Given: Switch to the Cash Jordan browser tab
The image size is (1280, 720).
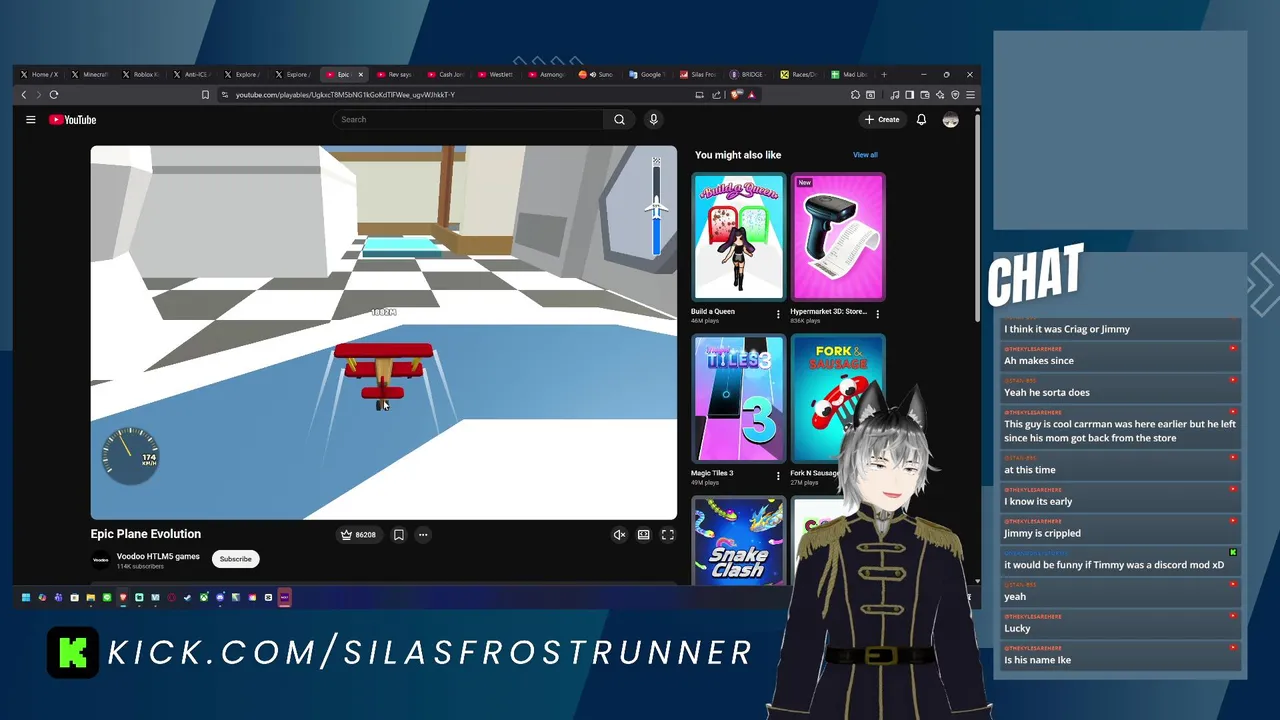Looking at the screenshot, I should point(446,74).
